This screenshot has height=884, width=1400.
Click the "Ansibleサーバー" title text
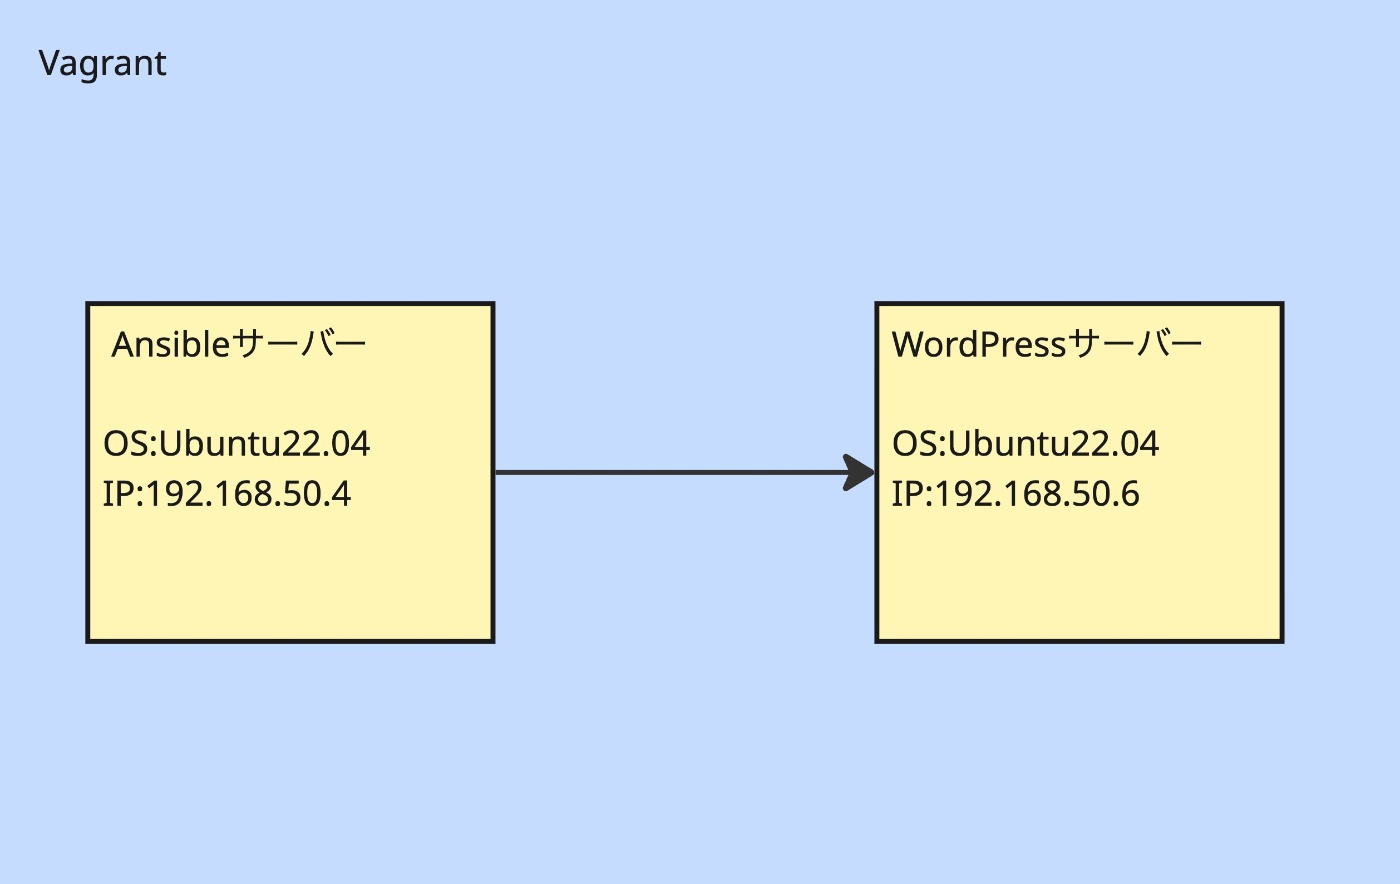(x=239, y=344)
